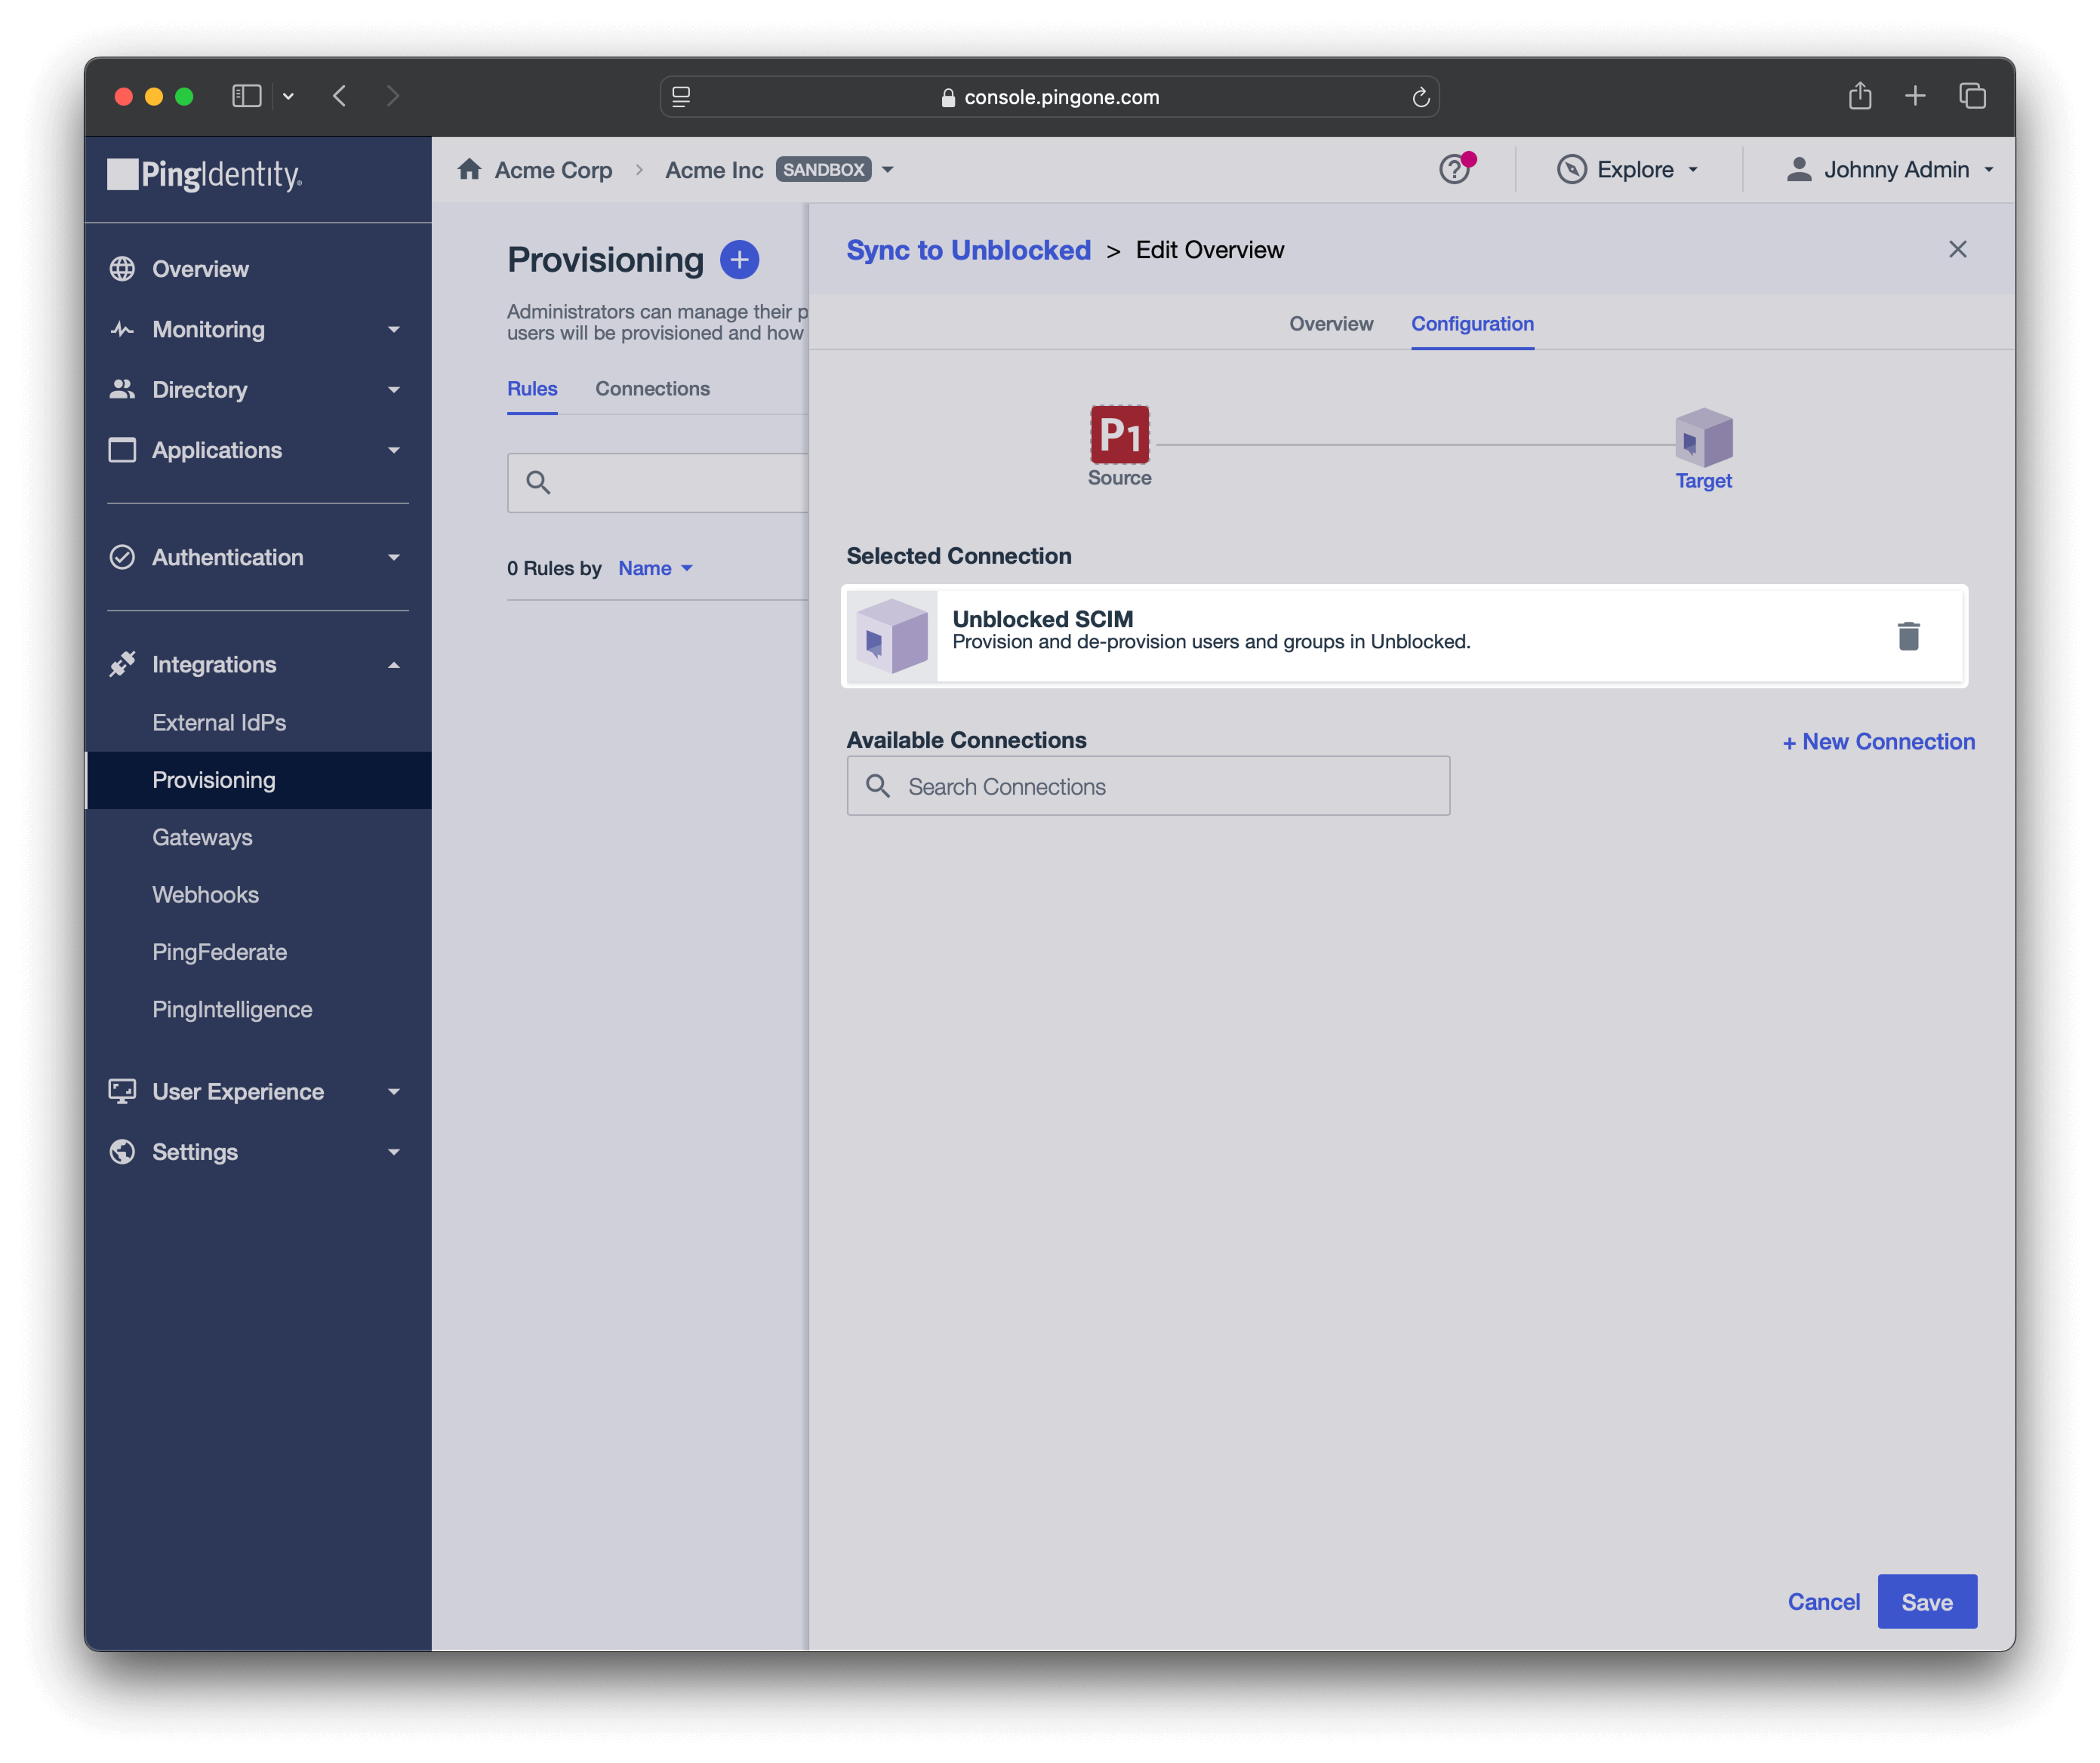The image size is (2100, 1763).
Task: Collapse the Integrations menu
Action: [x=394, y=665]
